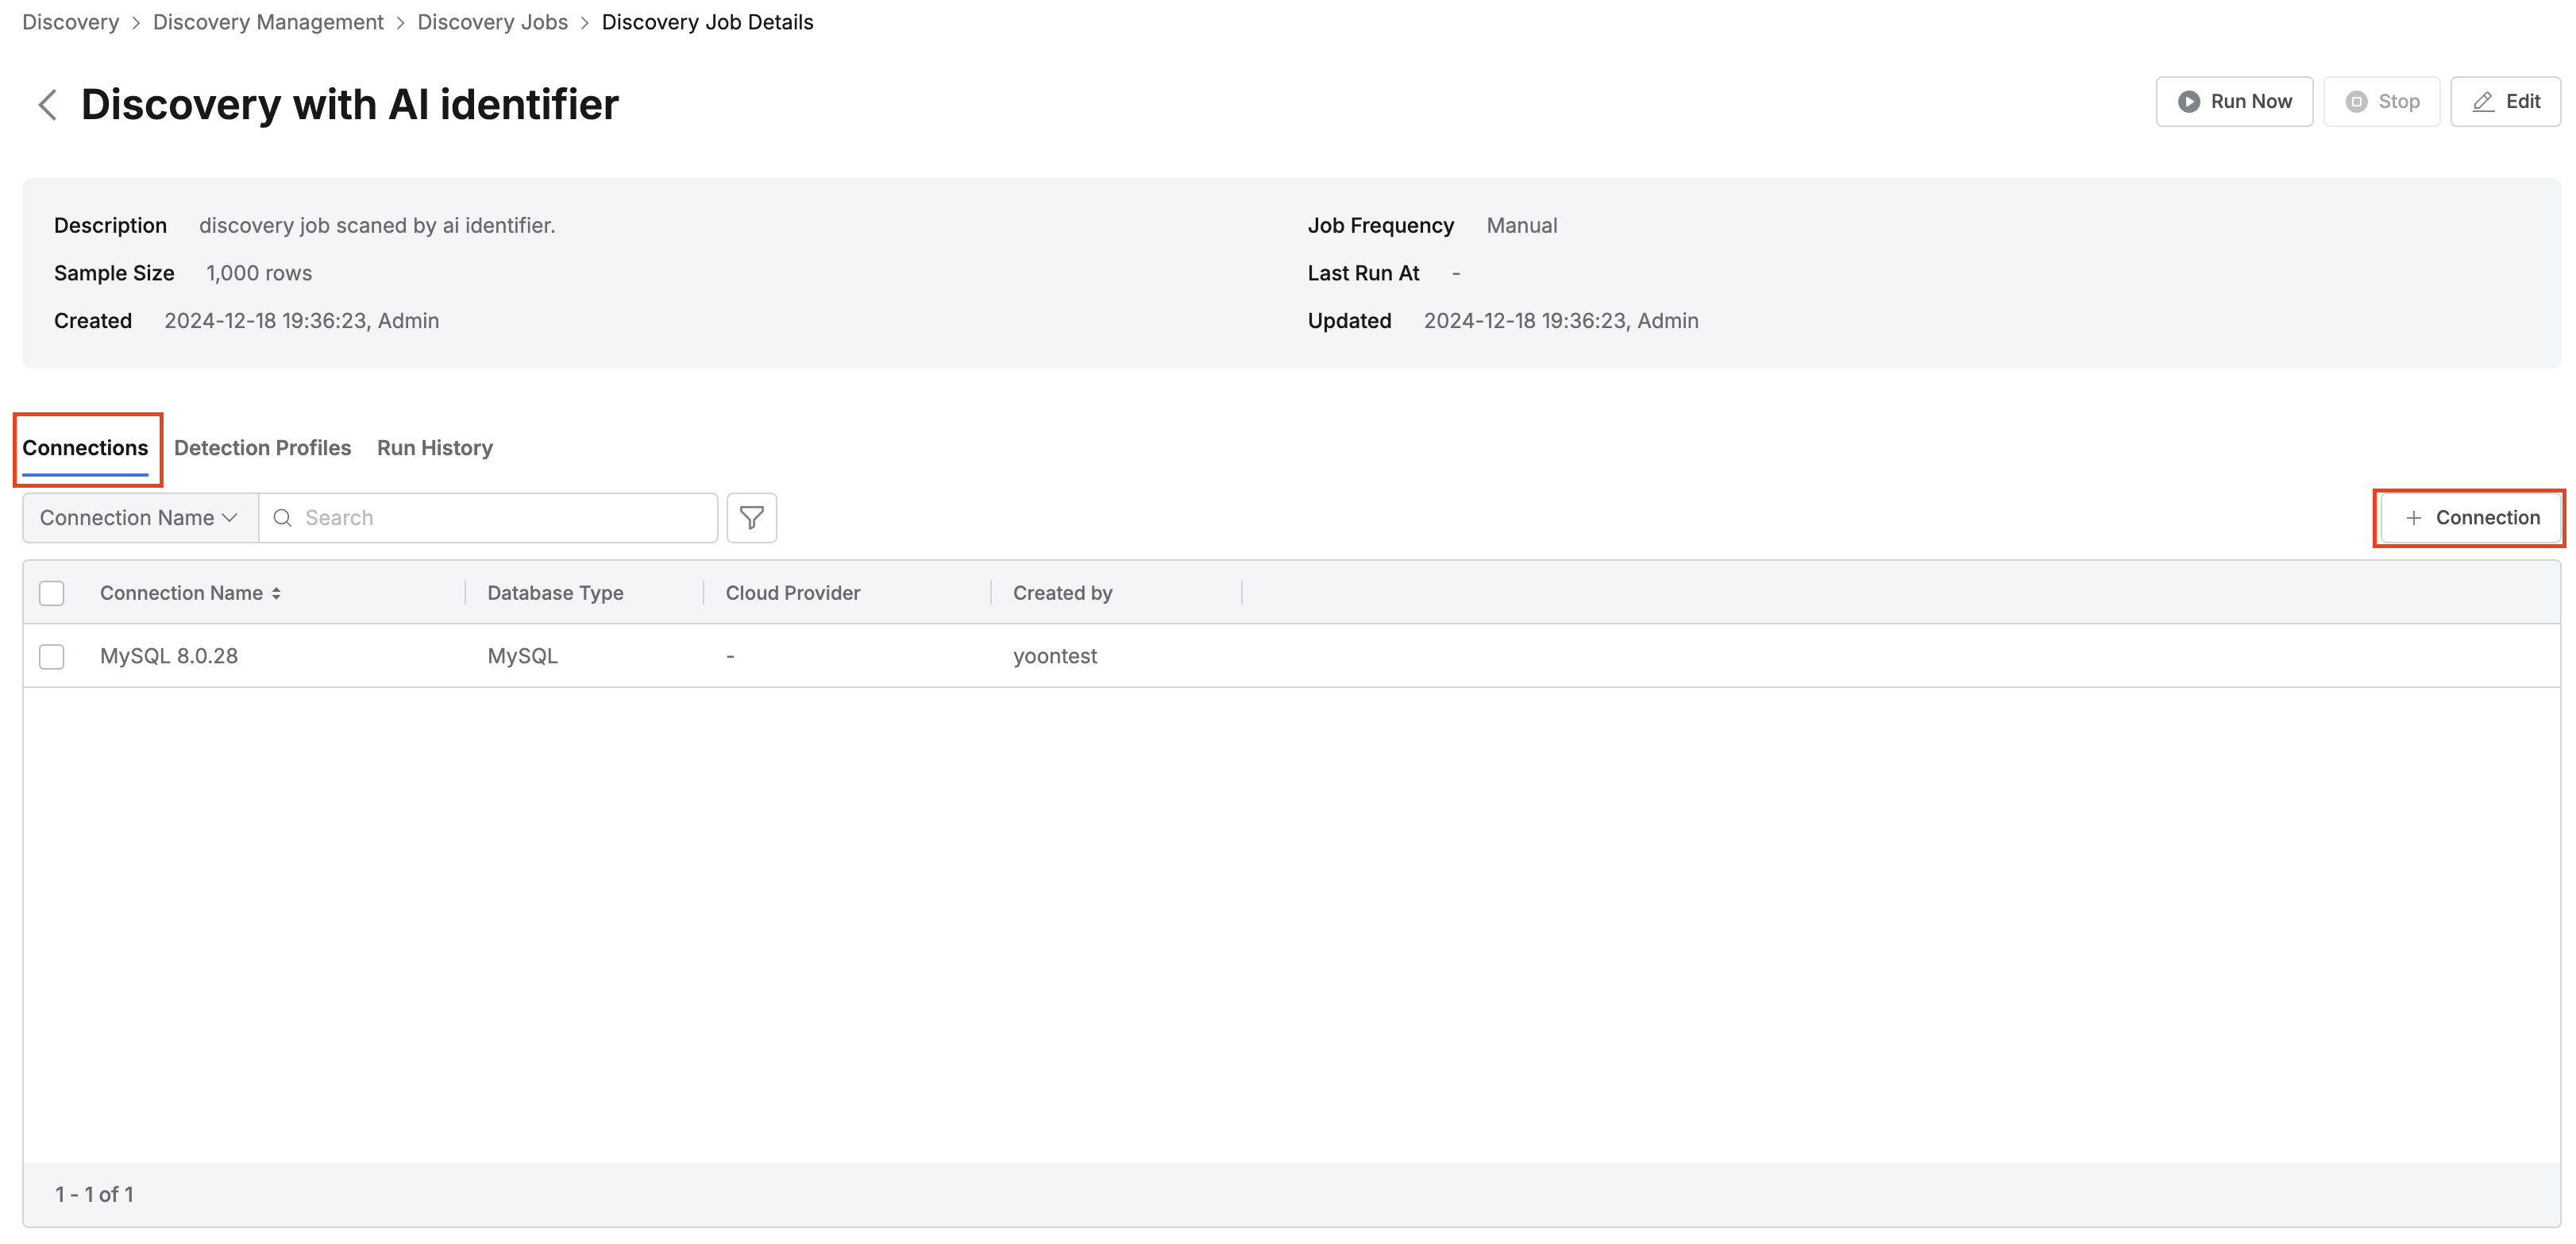Open the MySQL 8.0.28 connection row
Image resolution: width=2576 pixels, height=1244 pixels.
pos(169,656)
